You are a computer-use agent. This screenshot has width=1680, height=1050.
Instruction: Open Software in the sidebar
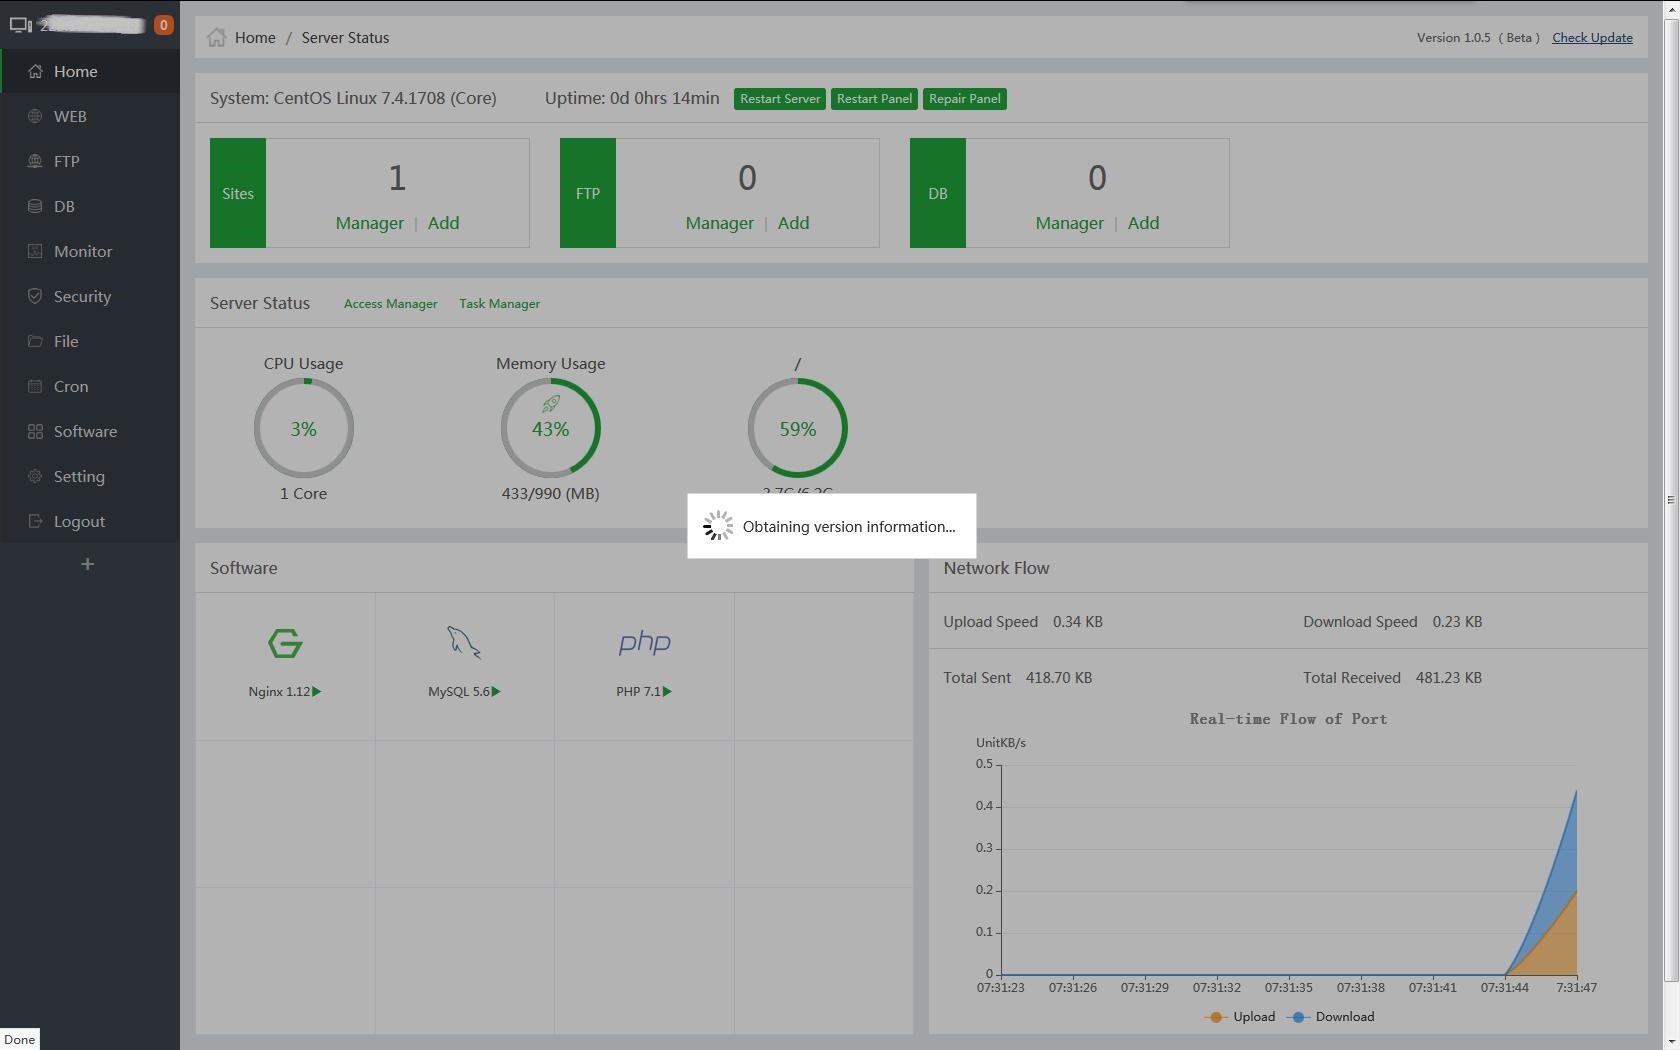tap(90, 431)
